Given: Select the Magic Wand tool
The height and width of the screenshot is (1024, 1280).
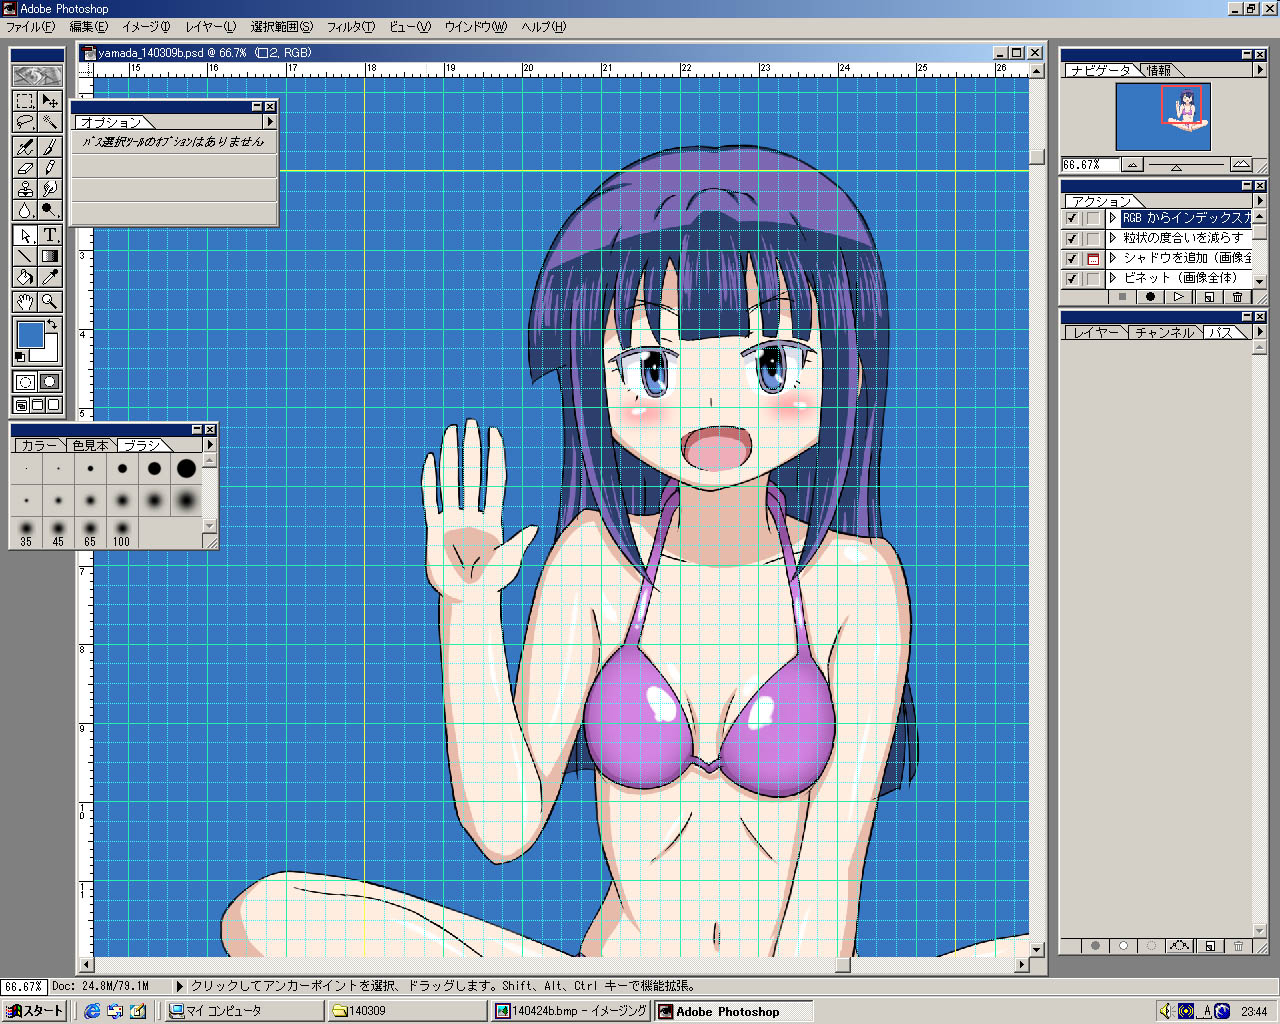Looking at the screenshot, I should click(x=49, y=122).
